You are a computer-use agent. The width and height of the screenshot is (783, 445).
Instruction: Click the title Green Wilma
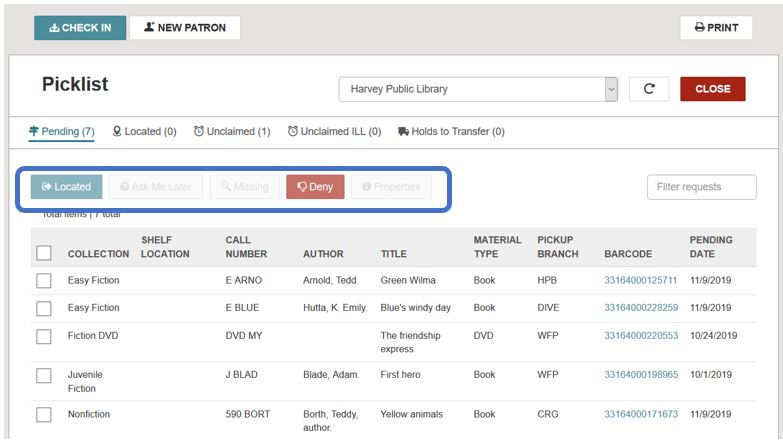point(408,280)
